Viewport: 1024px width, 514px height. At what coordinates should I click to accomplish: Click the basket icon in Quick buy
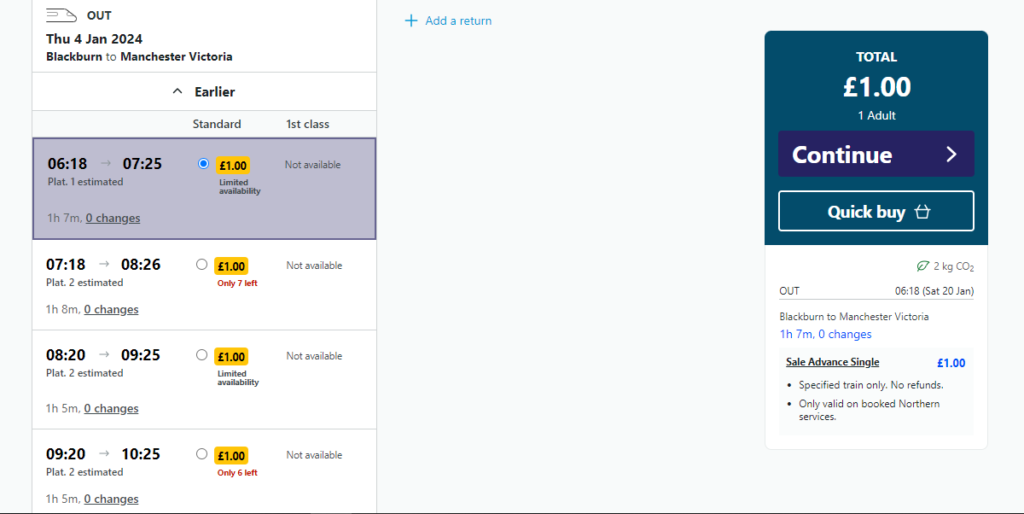click(x=922, y=212)
